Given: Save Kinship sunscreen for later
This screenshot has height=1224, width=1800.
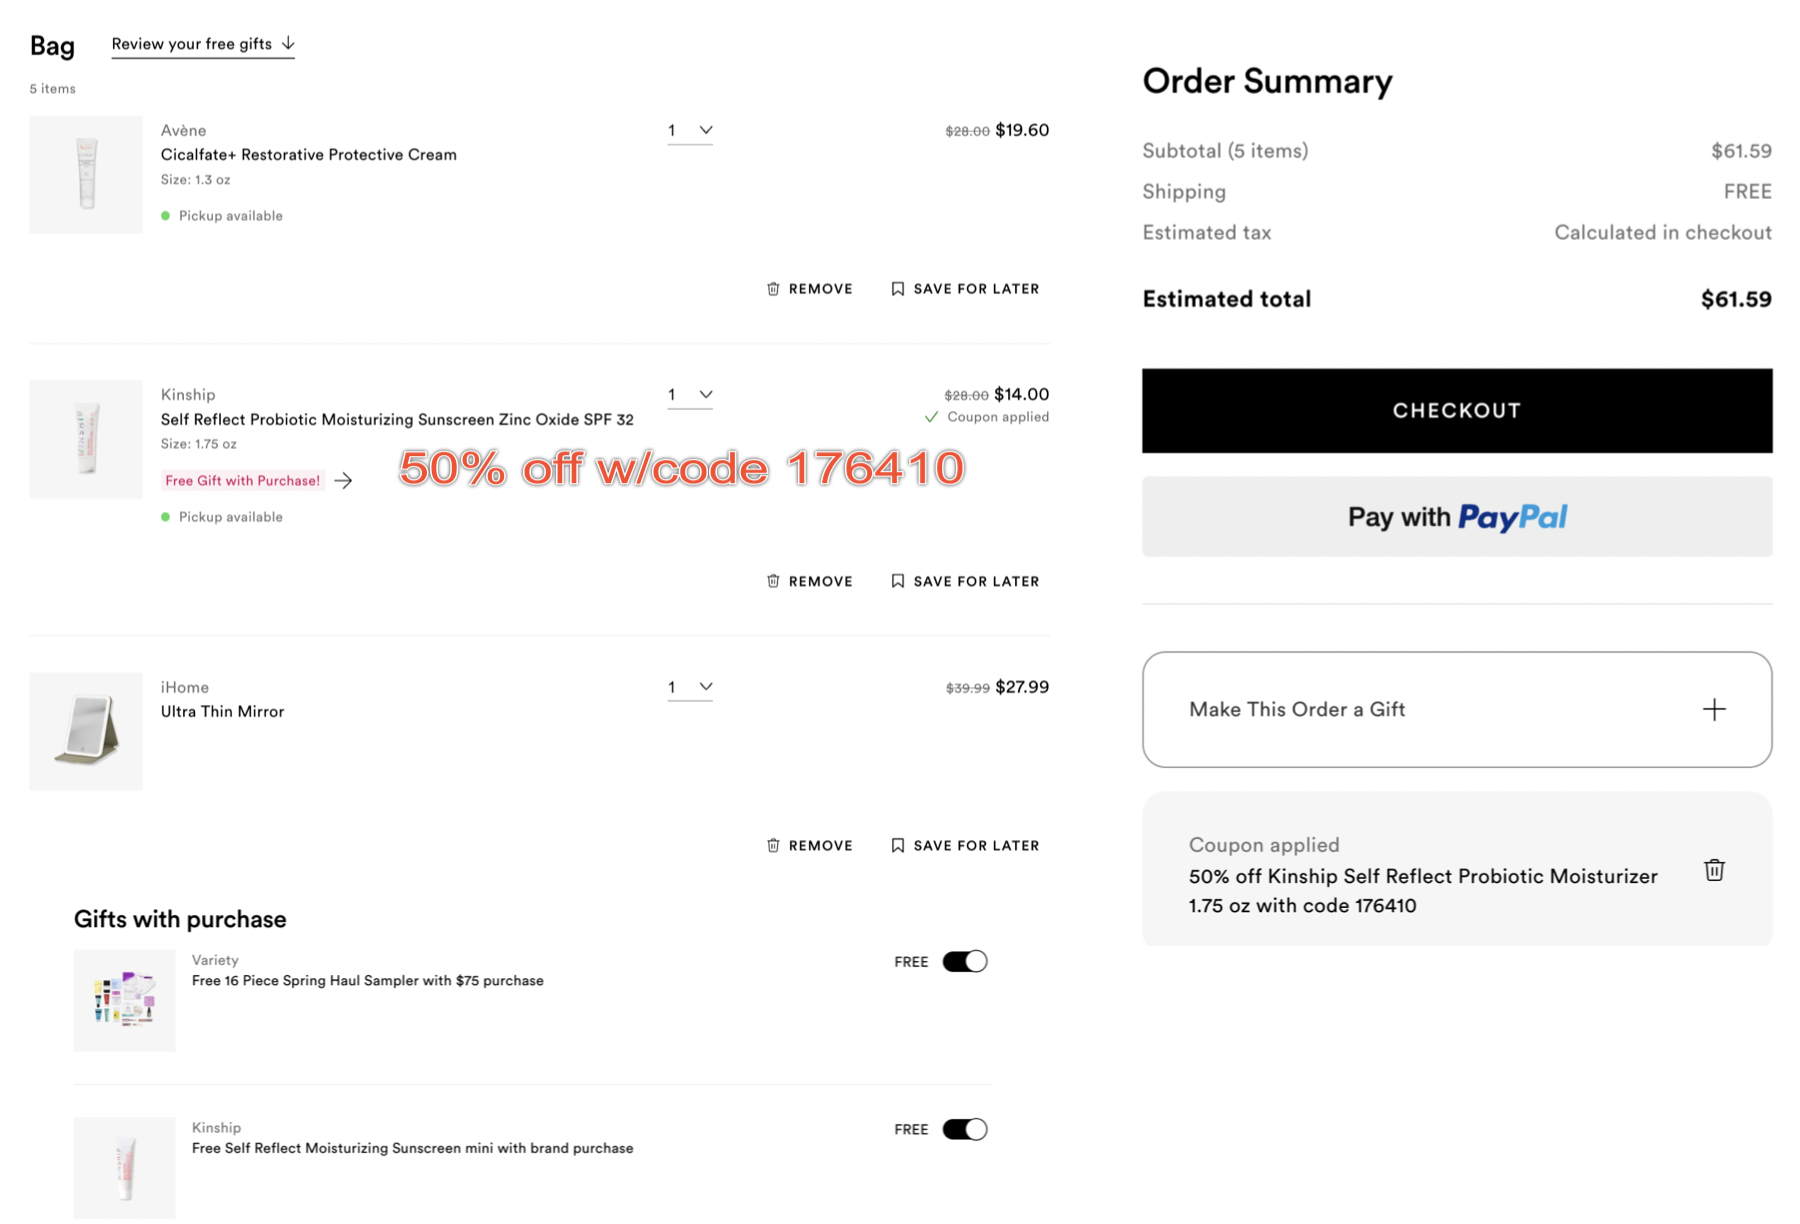Looking at the screenshot, I should [965, 581].
